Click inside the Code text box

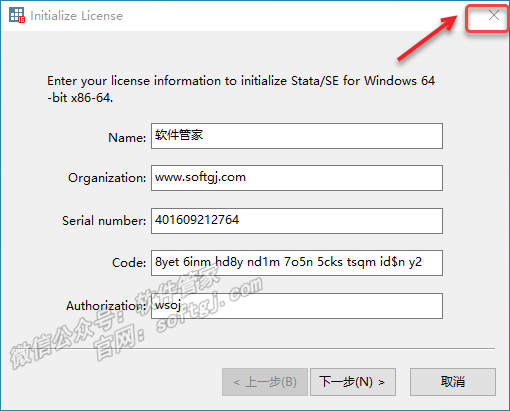[x=297, y=263]
